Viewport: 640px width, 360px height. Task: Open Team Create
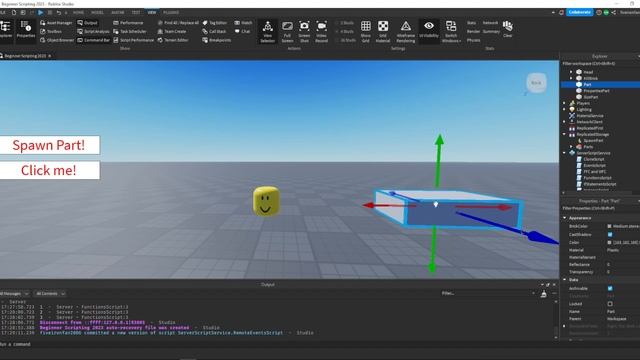click(x=172, y=31)
